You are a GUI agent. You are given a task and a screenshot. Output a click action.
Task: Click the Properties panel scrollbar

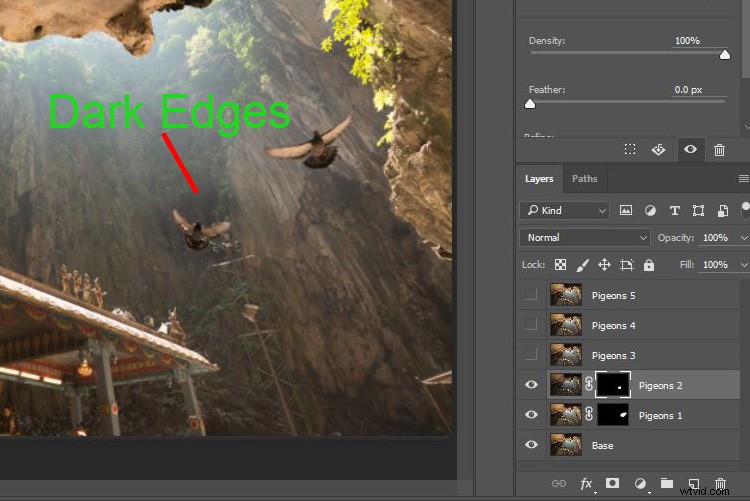[746, 38]
